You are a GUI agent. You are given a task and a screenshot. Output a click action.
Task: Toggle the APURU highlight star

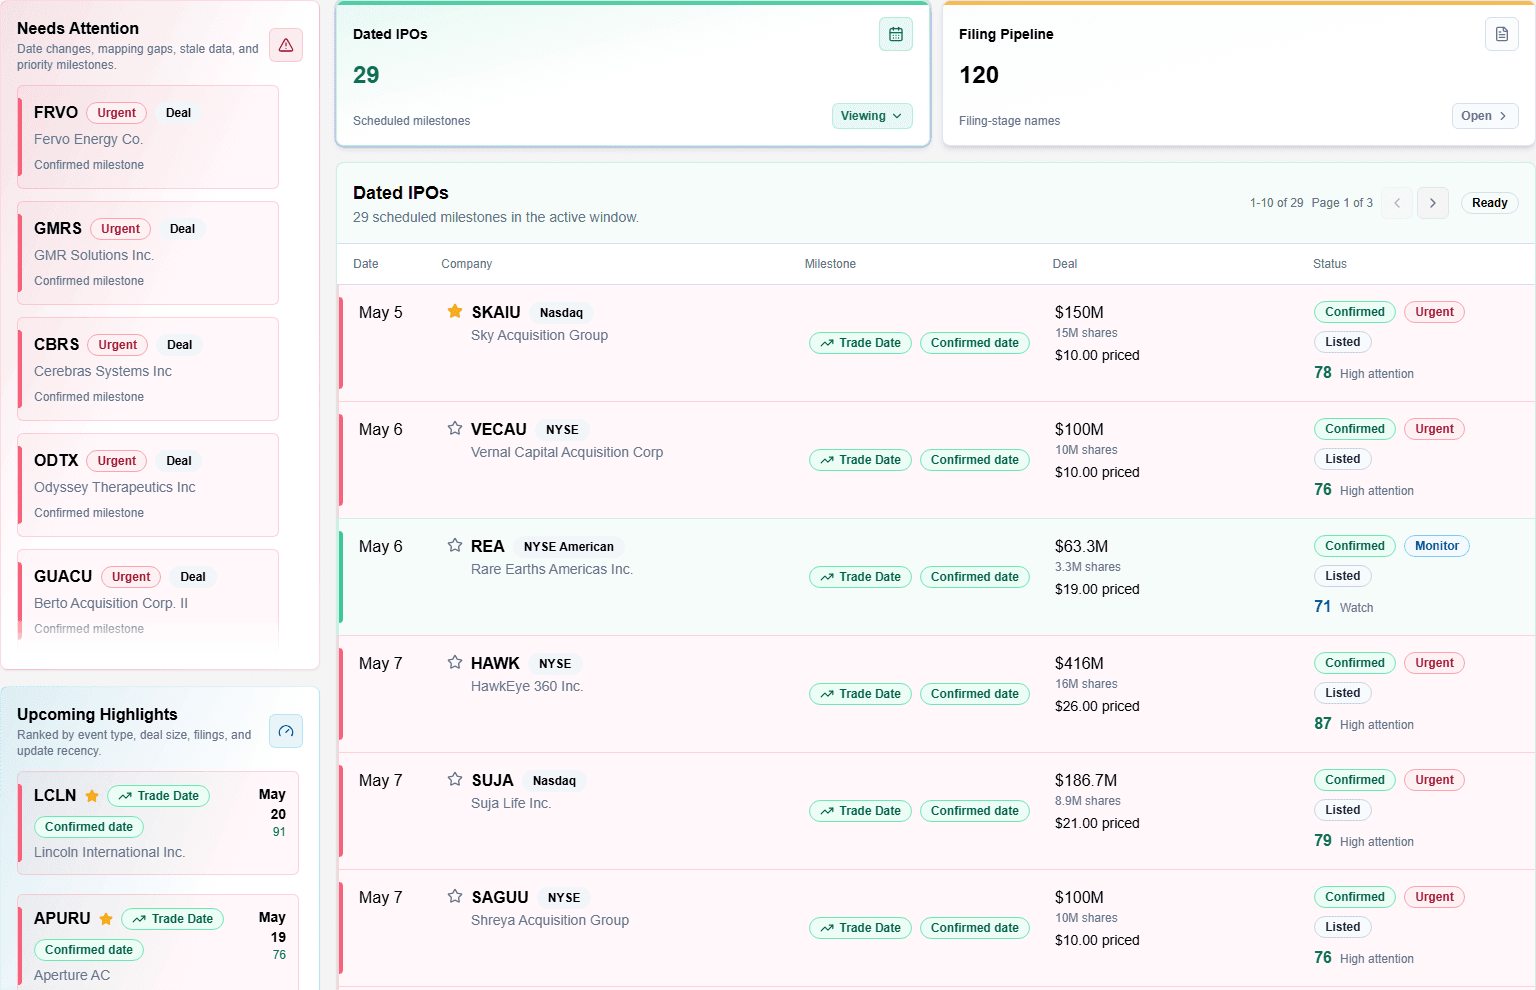106,919
